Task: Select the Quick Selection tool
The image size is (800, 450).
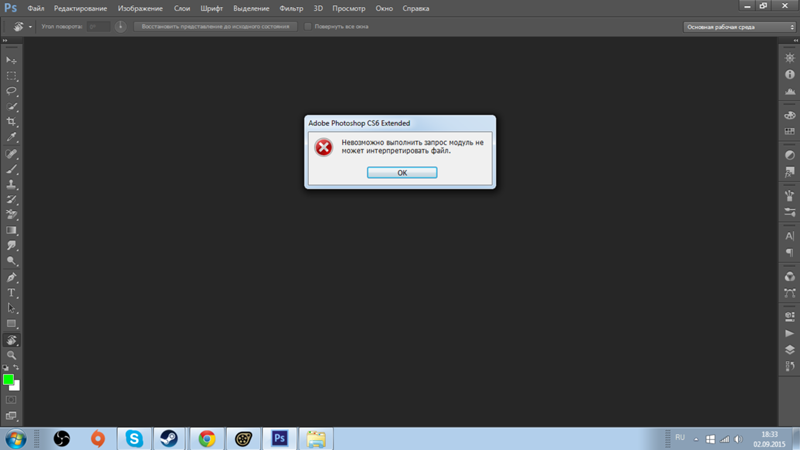Action: (11, 106)
